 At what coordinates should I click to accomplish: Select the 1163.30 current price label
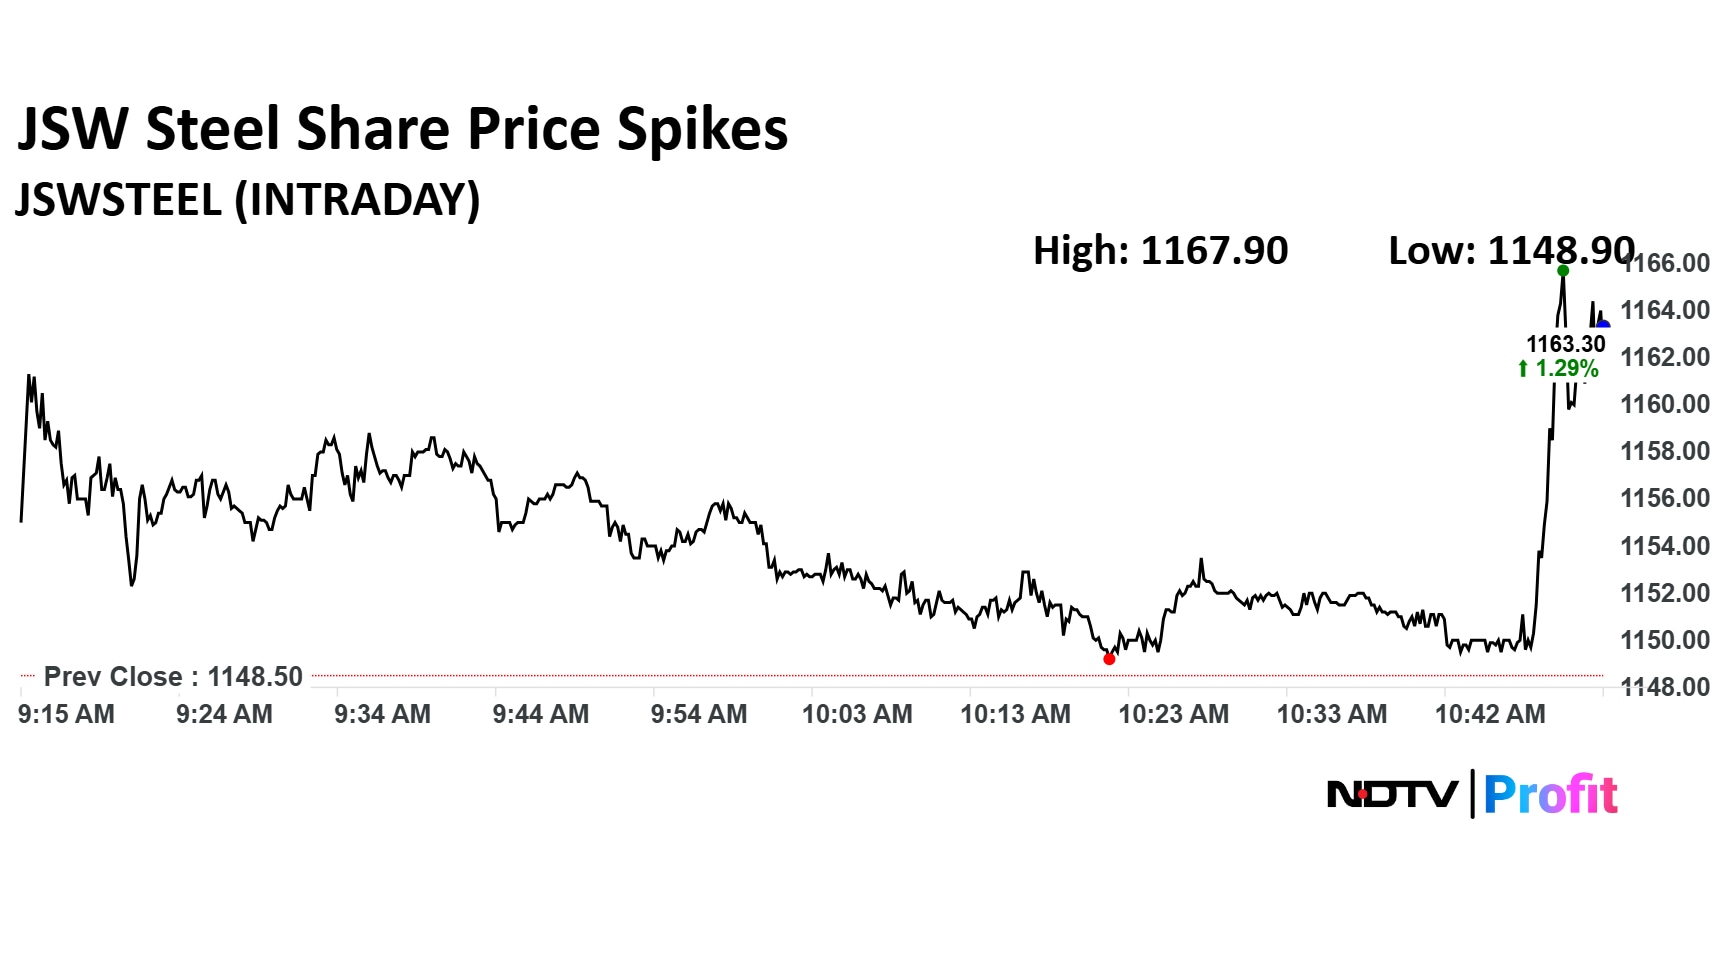[1565, 344]
